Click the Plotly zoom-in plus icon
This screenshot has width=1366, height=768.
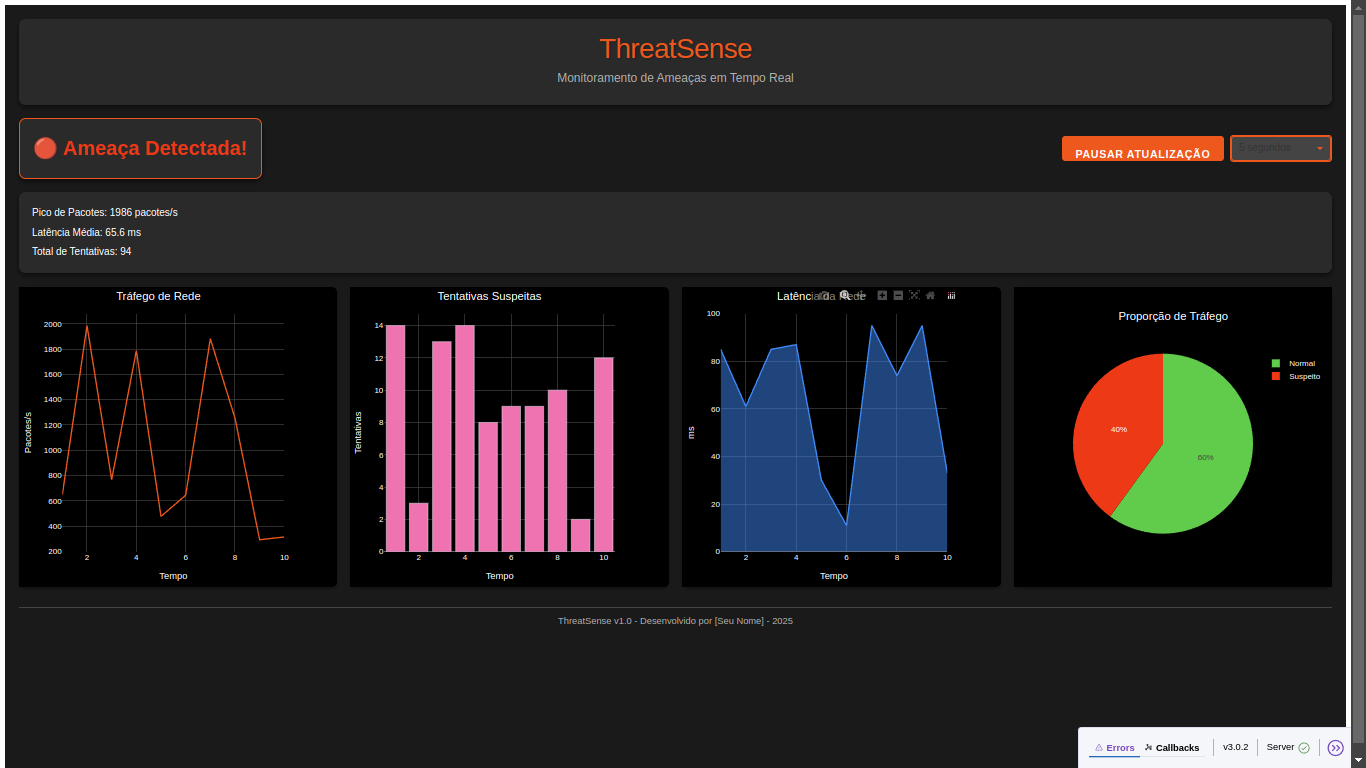pyautogui.click(x=882, y=295)
